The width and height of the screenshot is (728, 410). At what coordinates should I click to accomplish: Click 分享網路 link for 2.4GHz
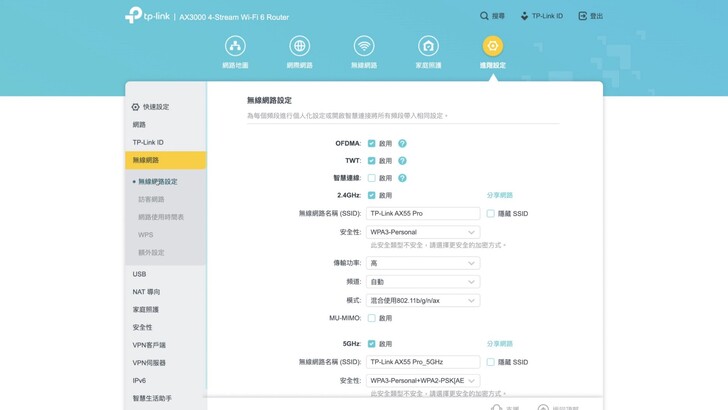499,195
